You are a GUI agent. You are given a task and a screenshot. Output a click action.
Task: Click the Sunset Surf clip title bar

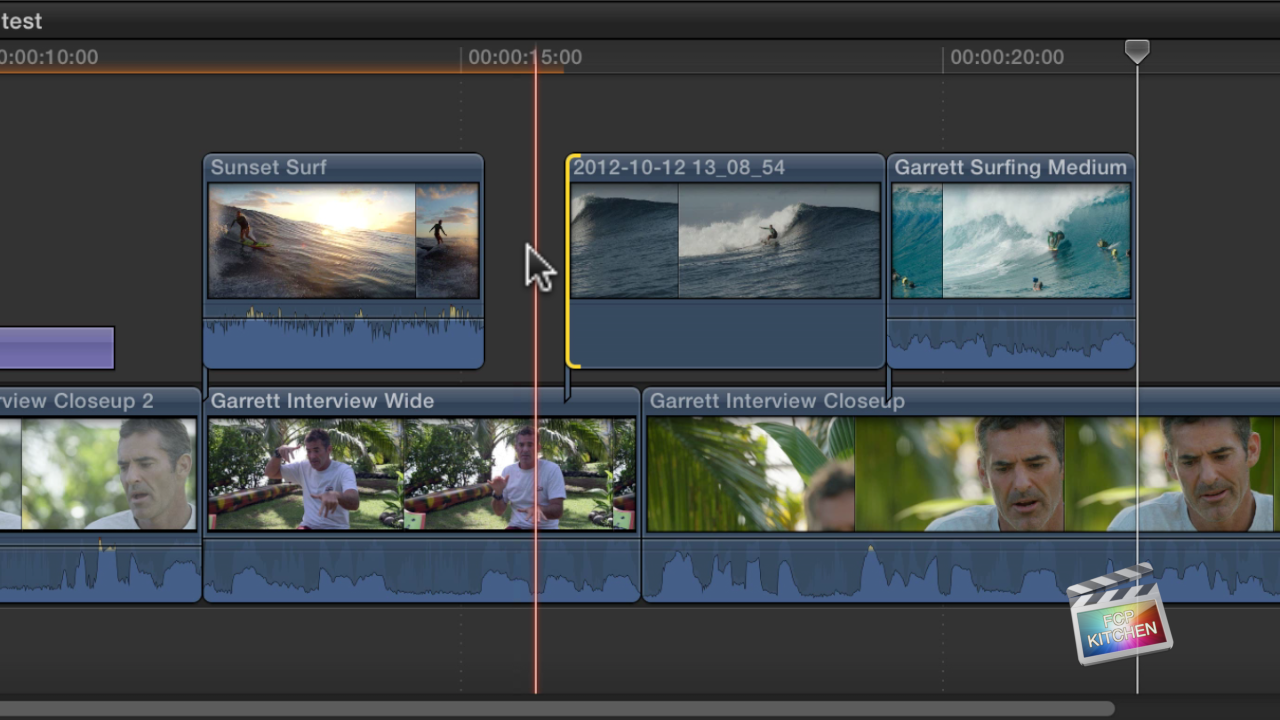(x=300, y=167)
